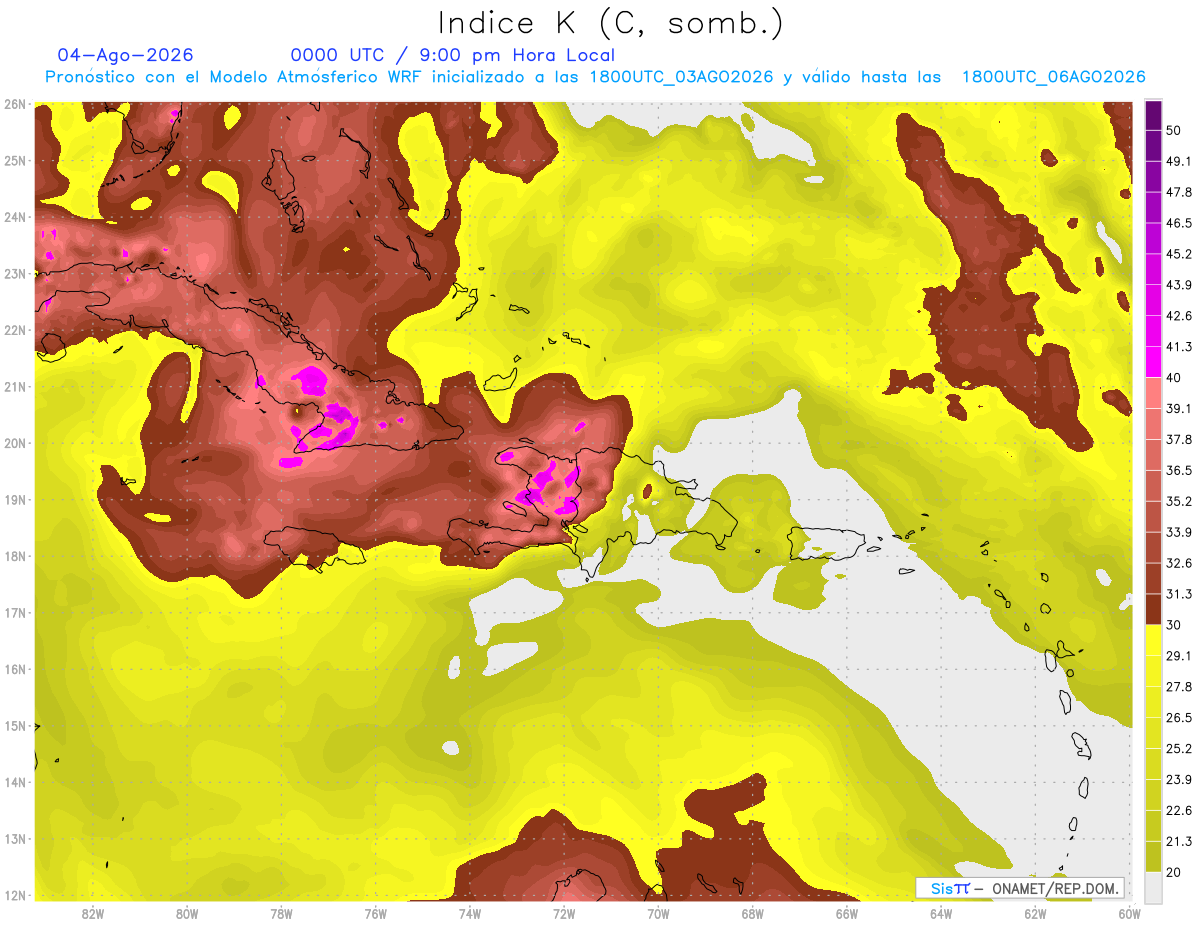
Task: Click the 76W longitude axis label
Action: coord(376,914)
